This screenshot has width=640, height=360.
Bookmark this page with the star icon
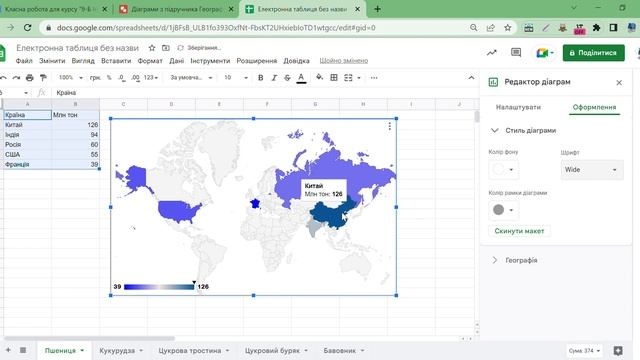coord(507,28)
